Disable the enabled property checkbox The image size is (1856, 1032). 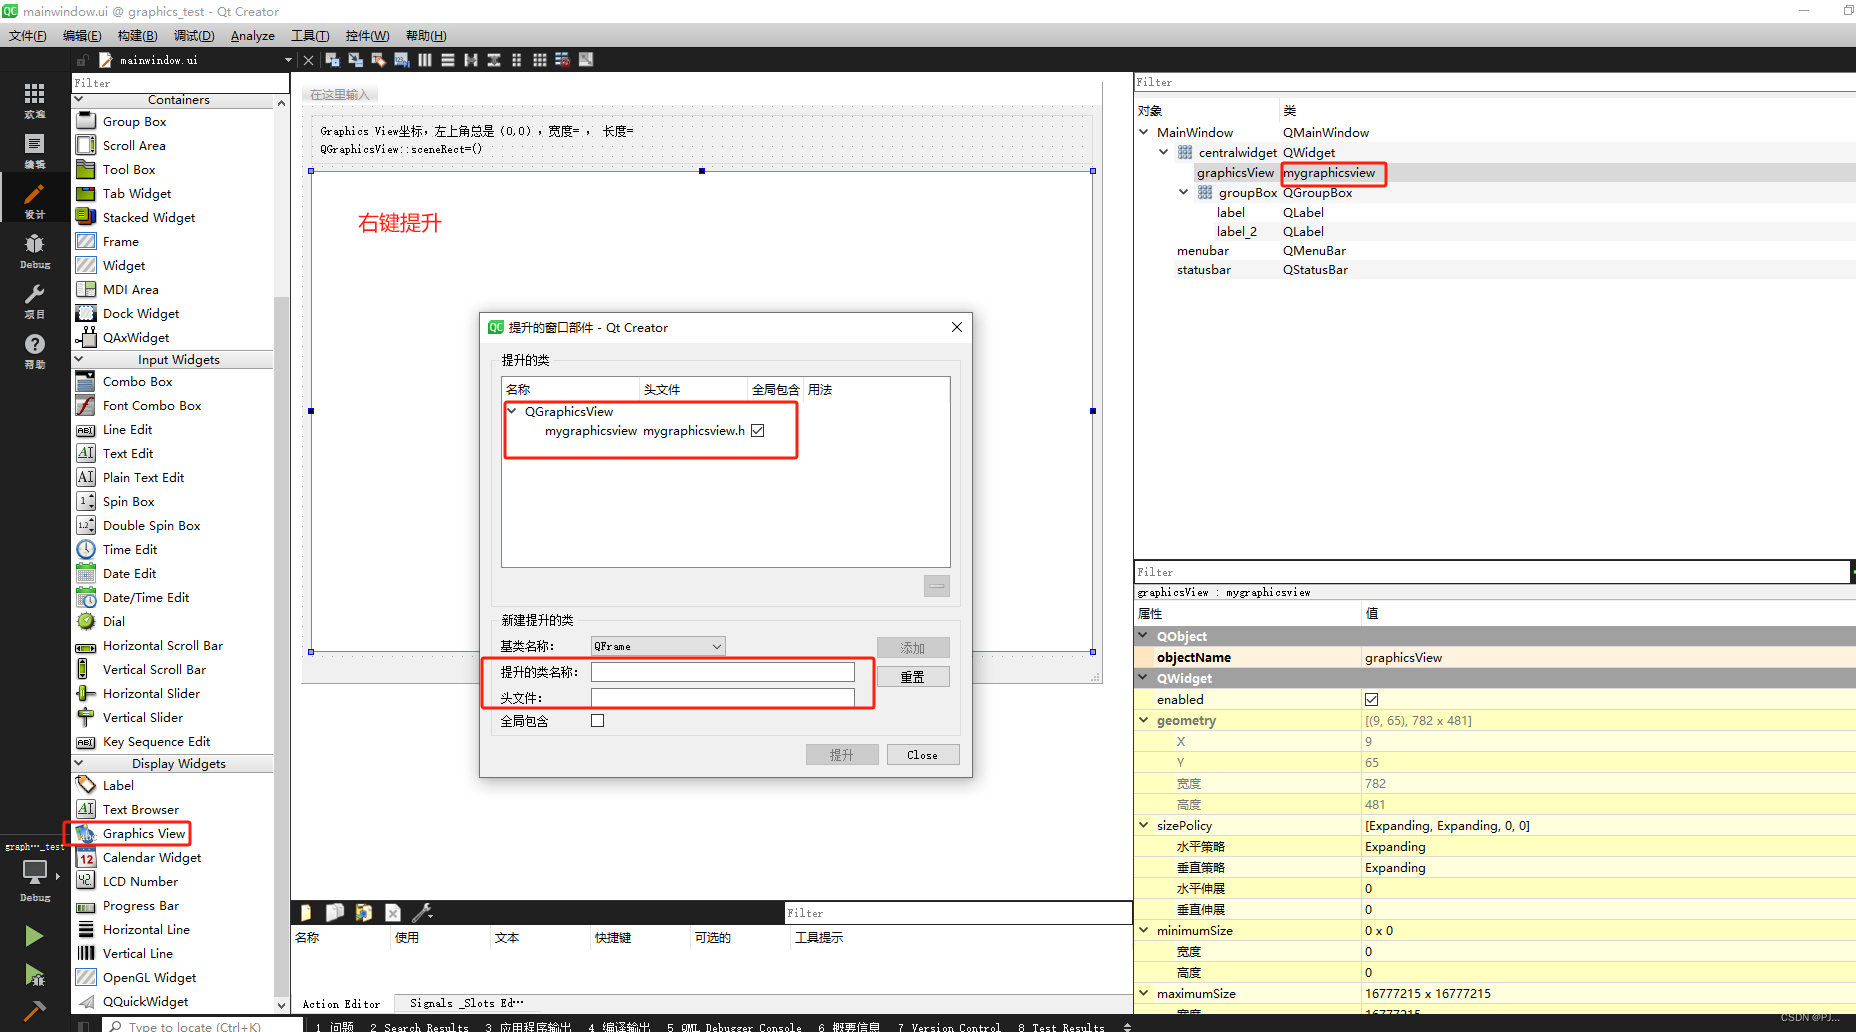[x=1371, y=699]
